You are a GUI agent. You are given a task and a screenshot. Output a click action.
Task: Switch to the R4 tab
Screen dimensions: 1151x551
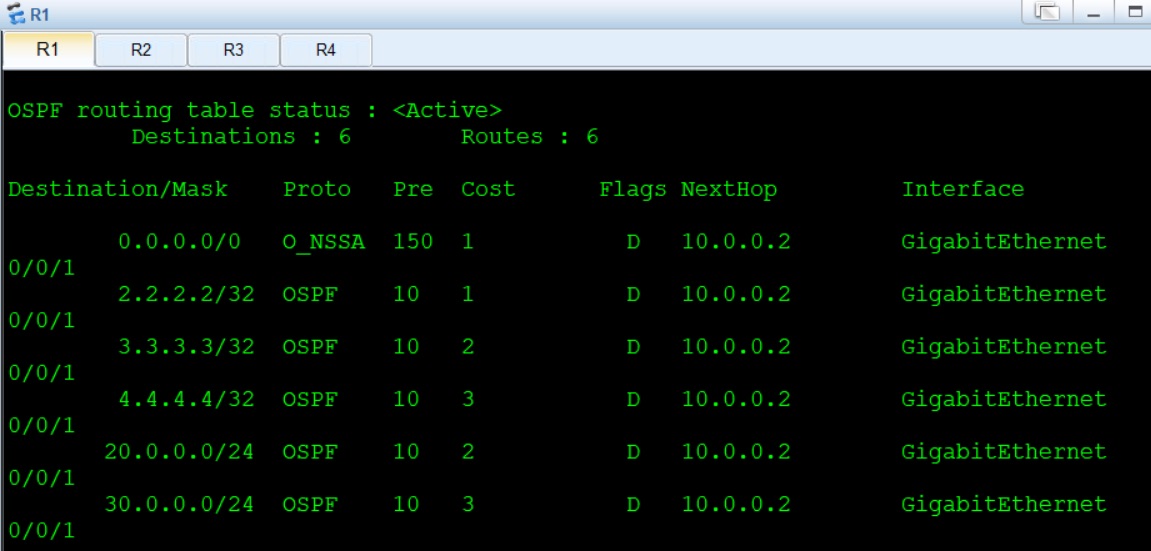coord(325,51)
